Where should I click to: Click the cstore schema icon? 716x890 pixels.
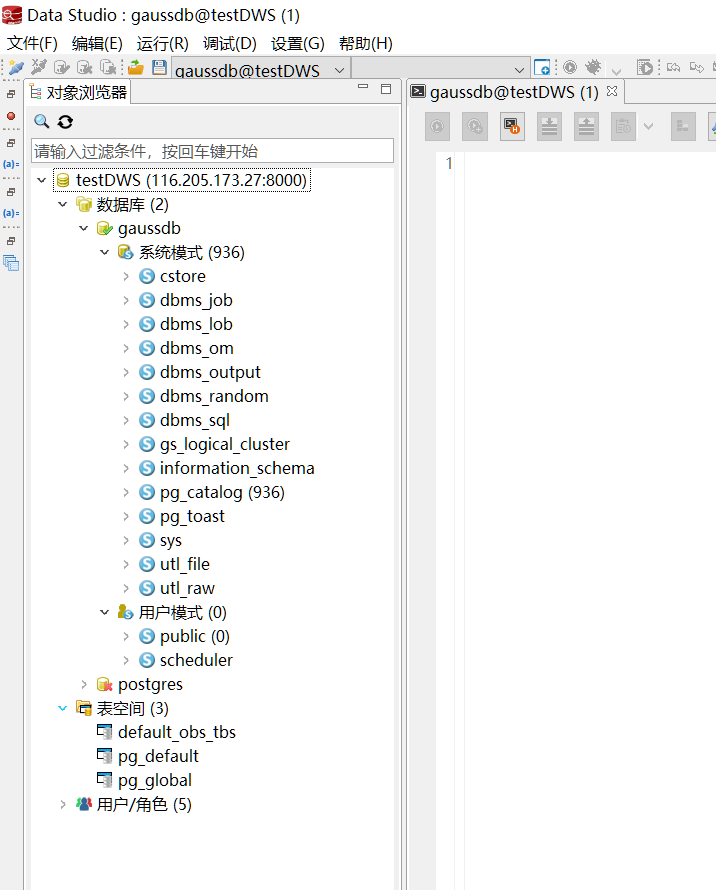(147, 276)
